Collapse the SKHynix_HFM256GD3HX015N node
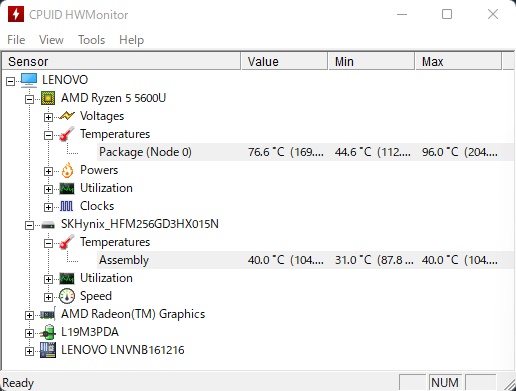 tap(29, 225)
